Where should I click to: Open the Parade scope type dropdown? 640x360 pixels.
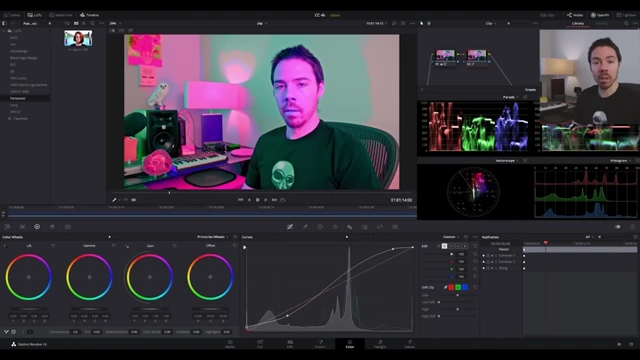coord(511,97)
